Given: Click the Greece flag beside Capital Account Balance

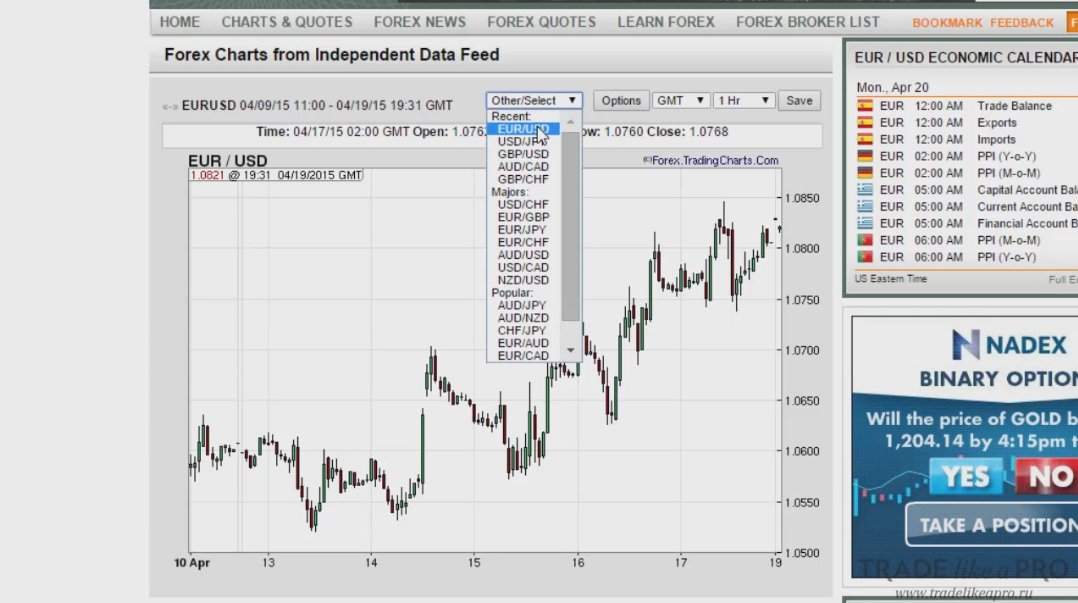Looking at the screenshot, I should [865, 190].
